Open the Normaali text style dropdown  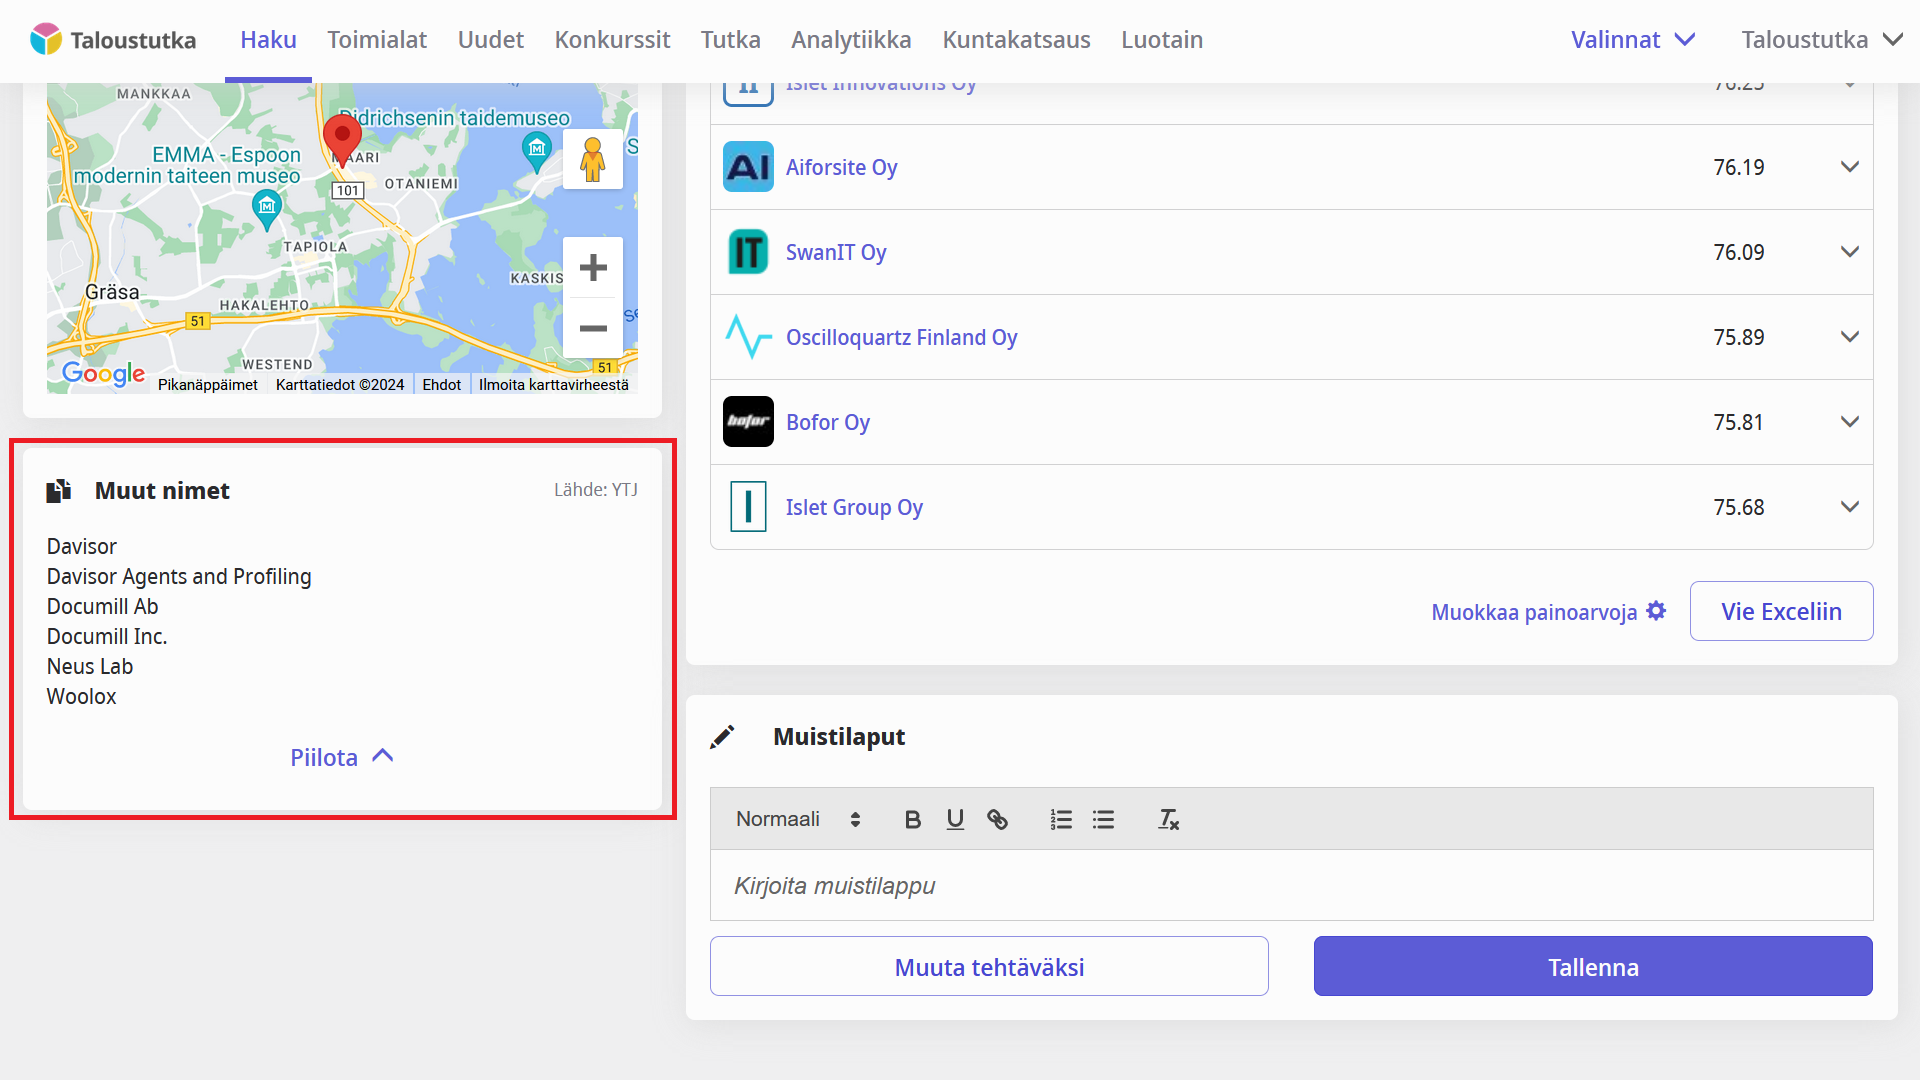click(x=798, y=819)
